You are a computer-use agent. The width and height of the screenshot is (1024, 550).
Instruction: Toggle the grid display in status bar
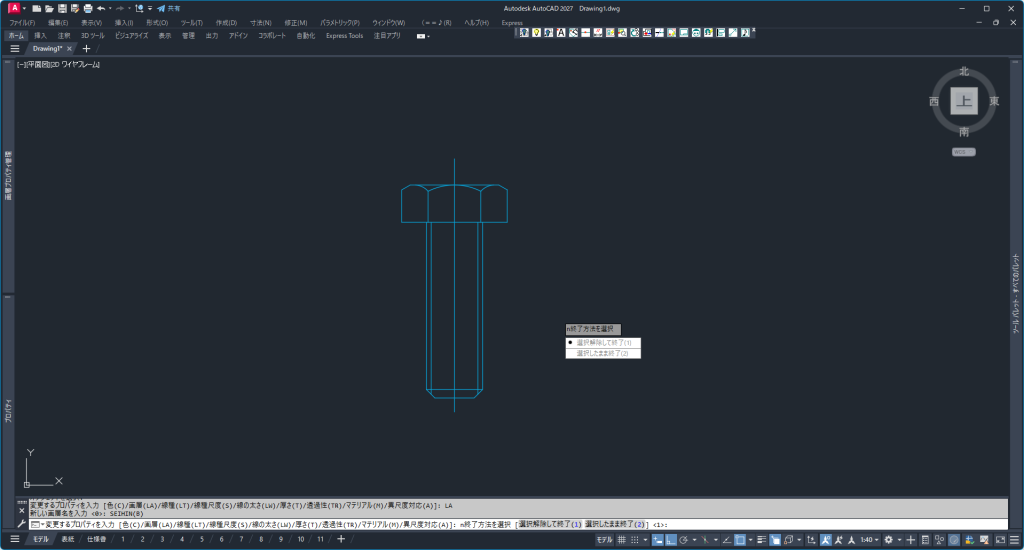coord(622,540)
